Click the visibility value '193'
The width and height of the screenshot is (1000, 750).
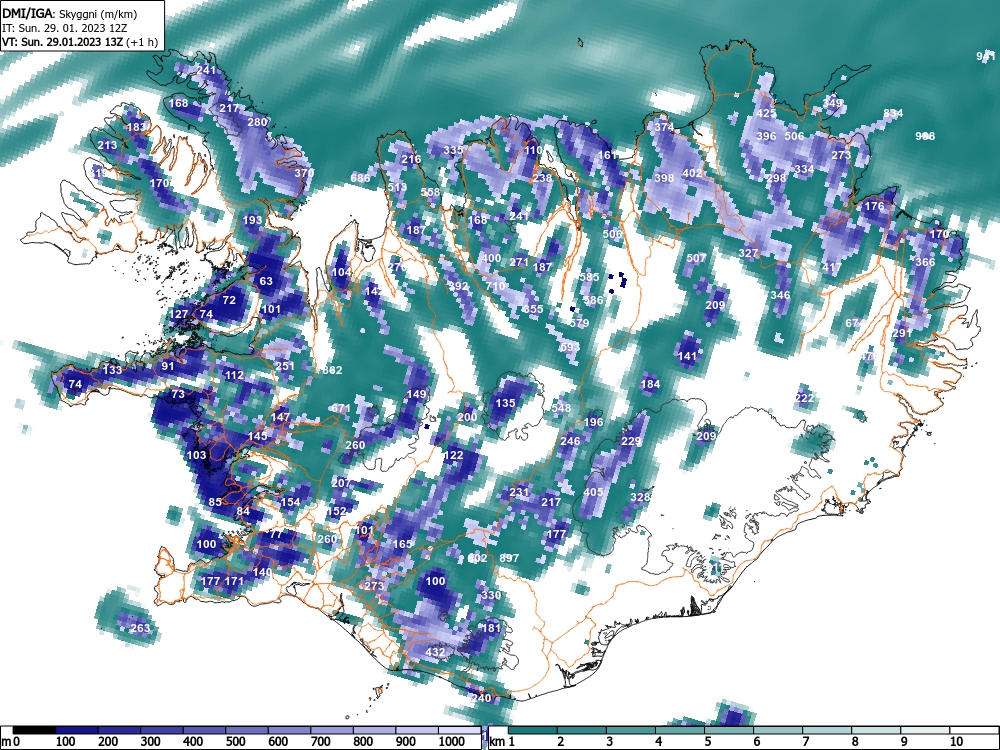coord(252,220)
